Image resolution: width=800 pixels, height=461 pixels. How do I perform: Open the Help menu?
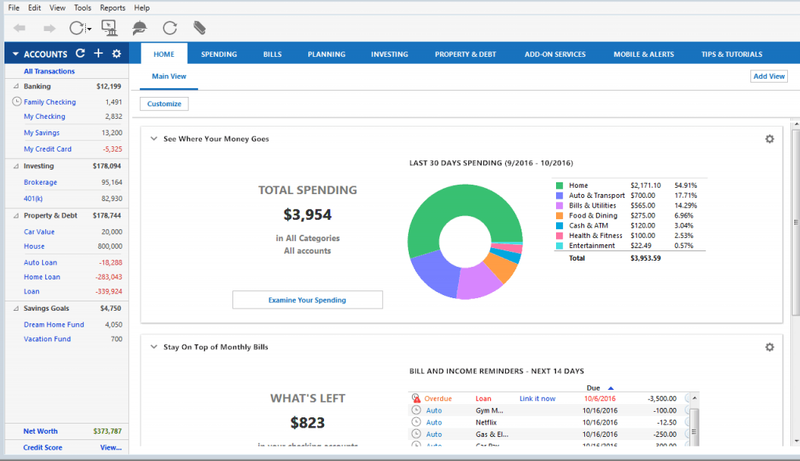[x=142, y=8]
